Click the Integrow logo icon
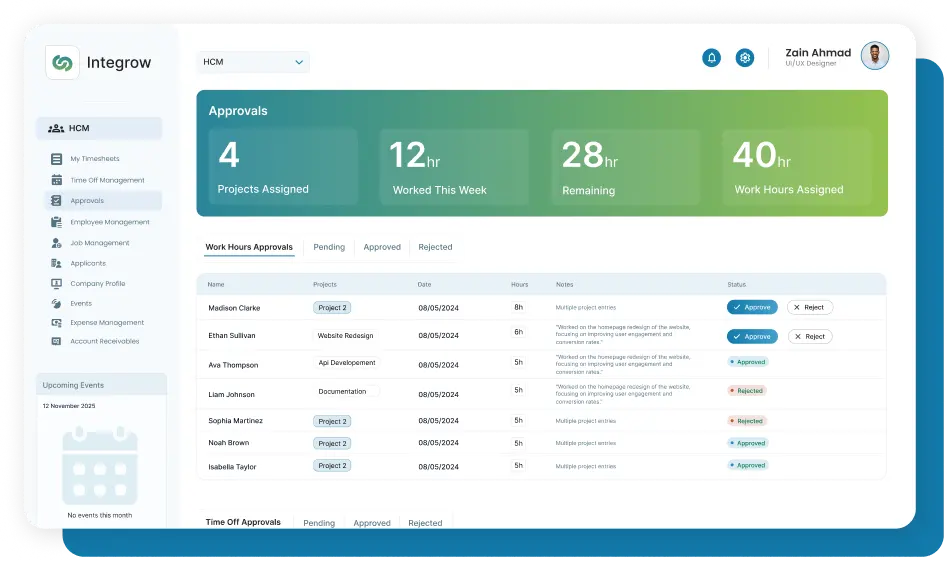Screen dimensions: 948x561 click(62, 63)
